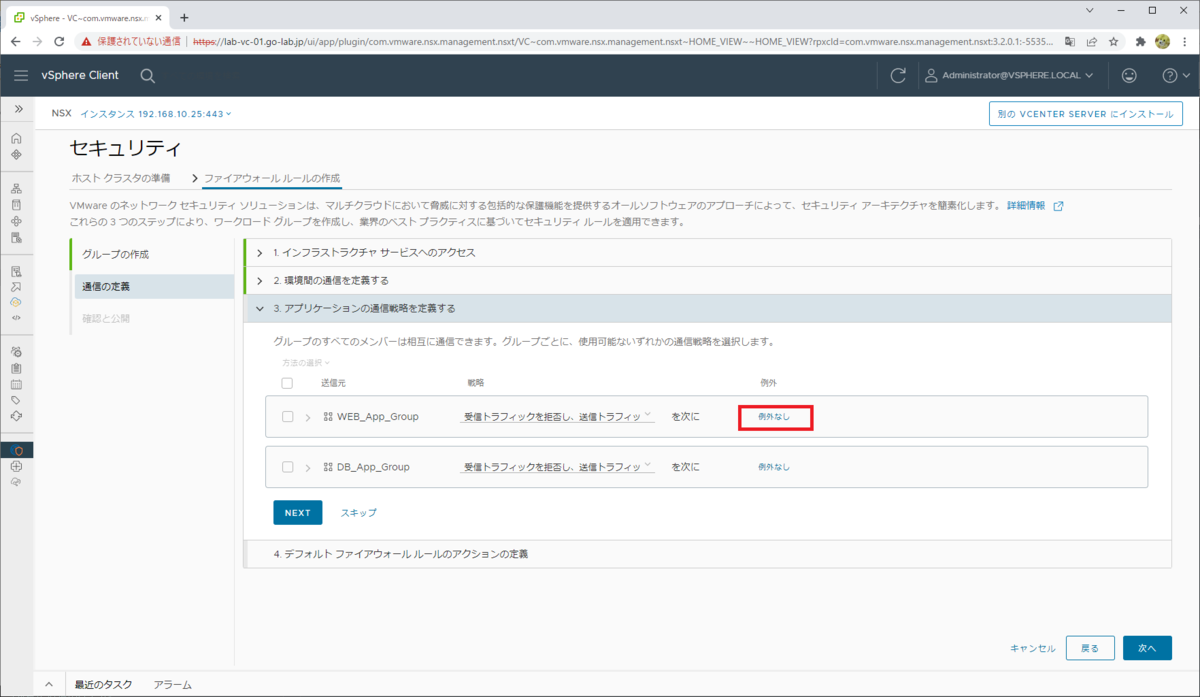Switch to the ホスト クラスタの準備 step tab
Viewport: 1200px width, 697px height.
pyautogui.click(x=120, y=178)
